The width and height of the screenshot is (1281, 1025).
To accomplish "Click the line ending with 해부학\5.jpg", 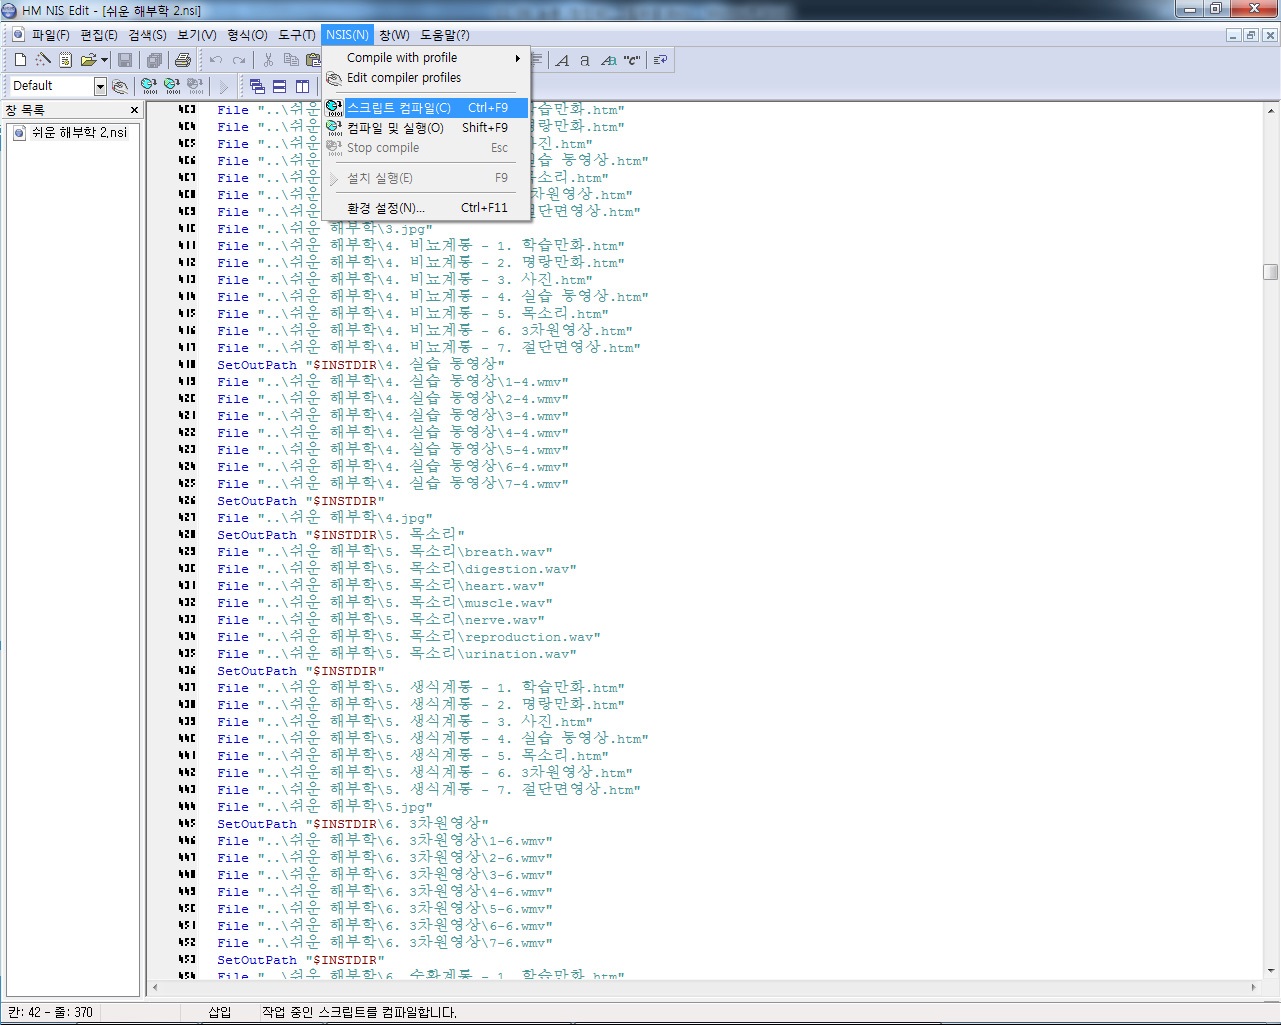I will [x=324, y=807].
